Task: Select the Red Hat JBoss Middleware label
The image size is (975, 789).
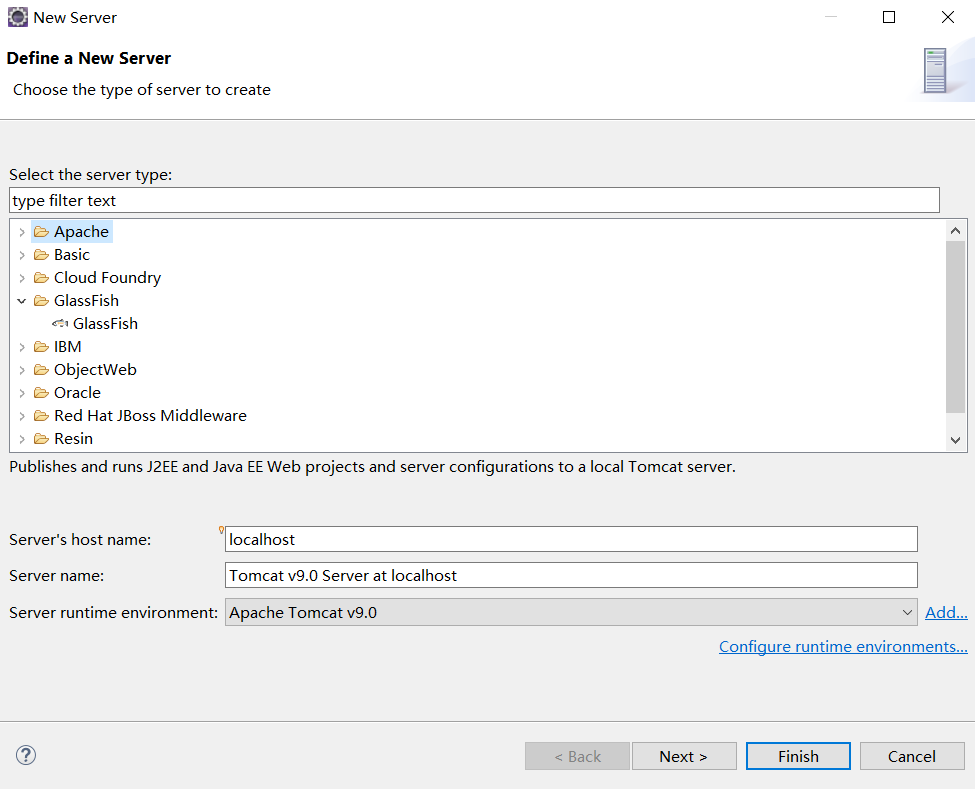Action: [150, 416]
